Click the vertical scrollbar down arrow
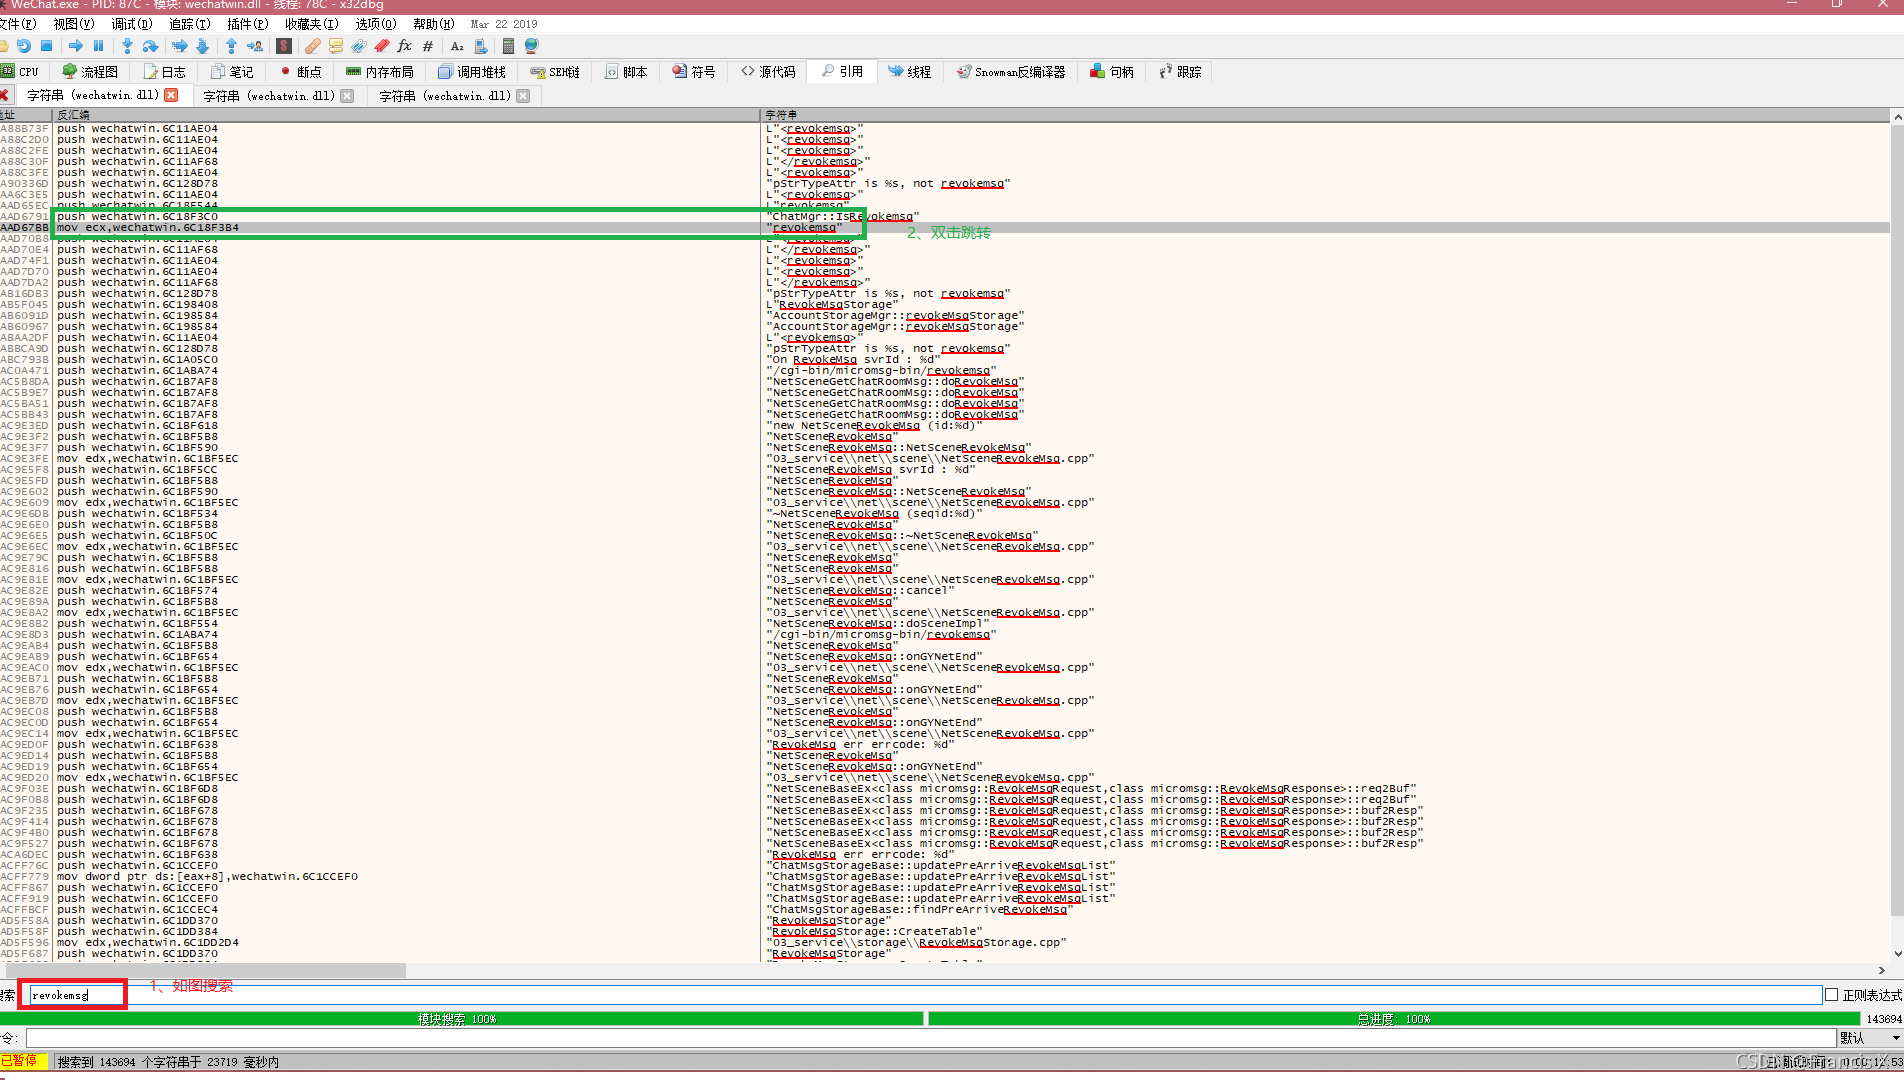 (1897, 954)
